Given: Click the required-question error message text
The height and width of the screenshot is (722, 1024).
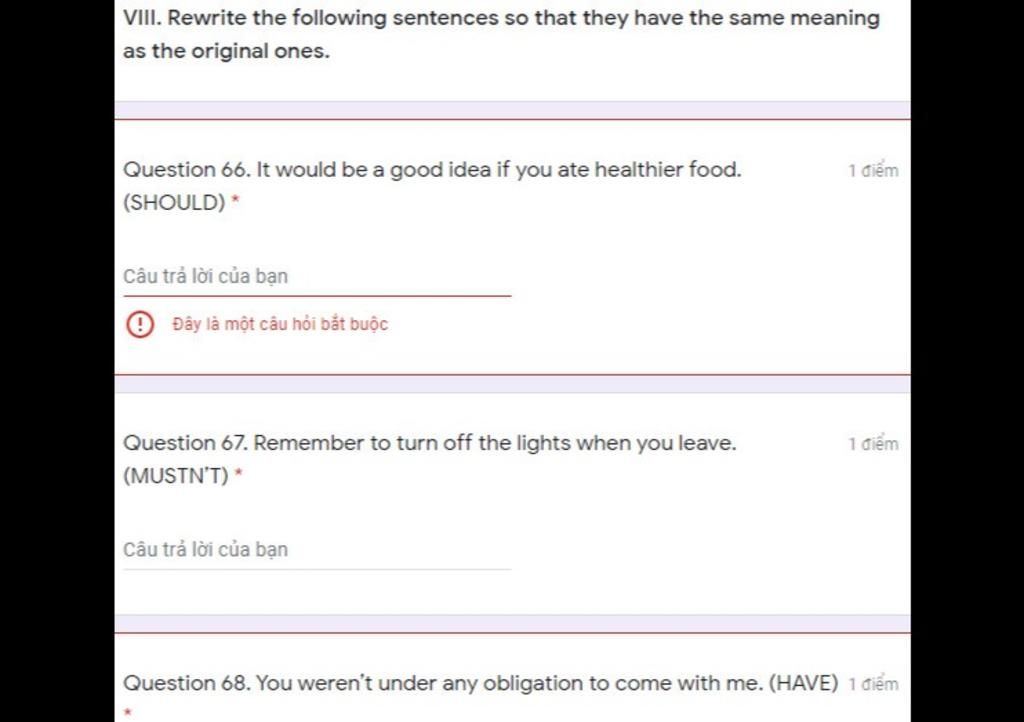Looking at the screenshot, I should 280,324.
